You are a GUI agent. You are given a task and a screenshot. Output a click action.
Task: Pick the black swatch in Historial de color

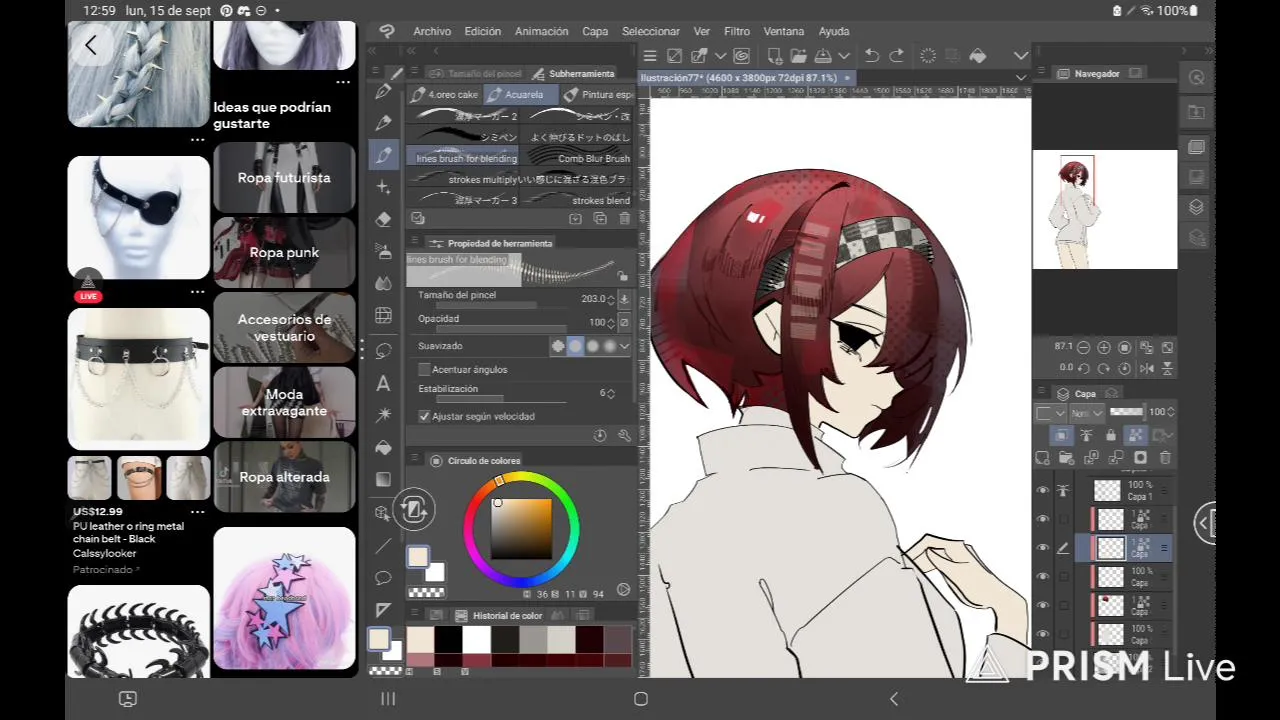click(448, 639)
